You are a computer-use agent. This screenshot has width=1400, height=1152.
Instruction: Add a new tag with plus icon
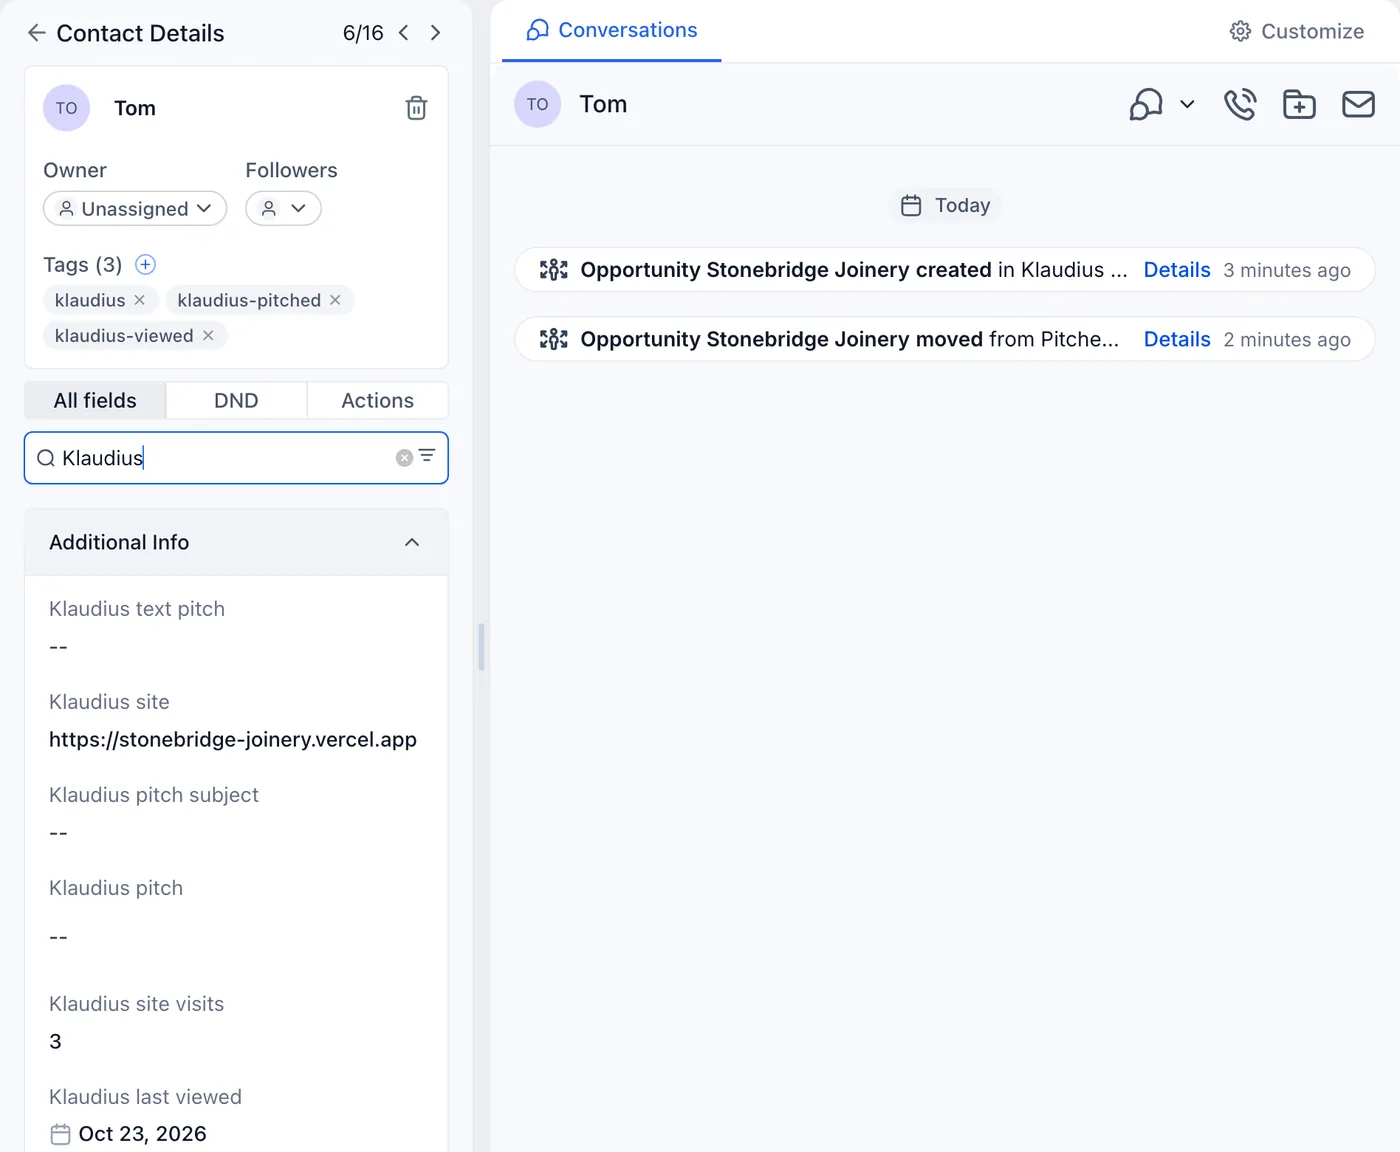pyautogui.click(x=145, y=264)
